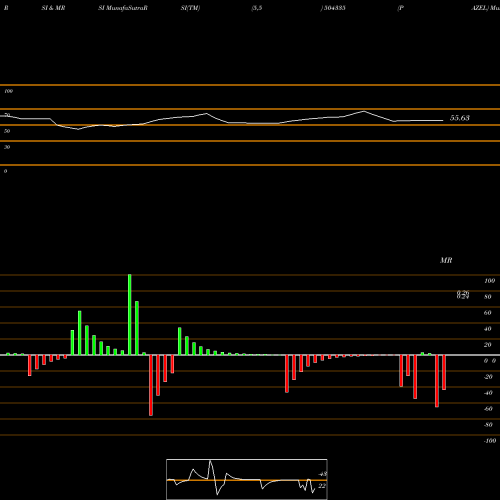Click the -20 label on the MR scale
The width and height of the screenshot is (500, 500).
coord(488,377)
